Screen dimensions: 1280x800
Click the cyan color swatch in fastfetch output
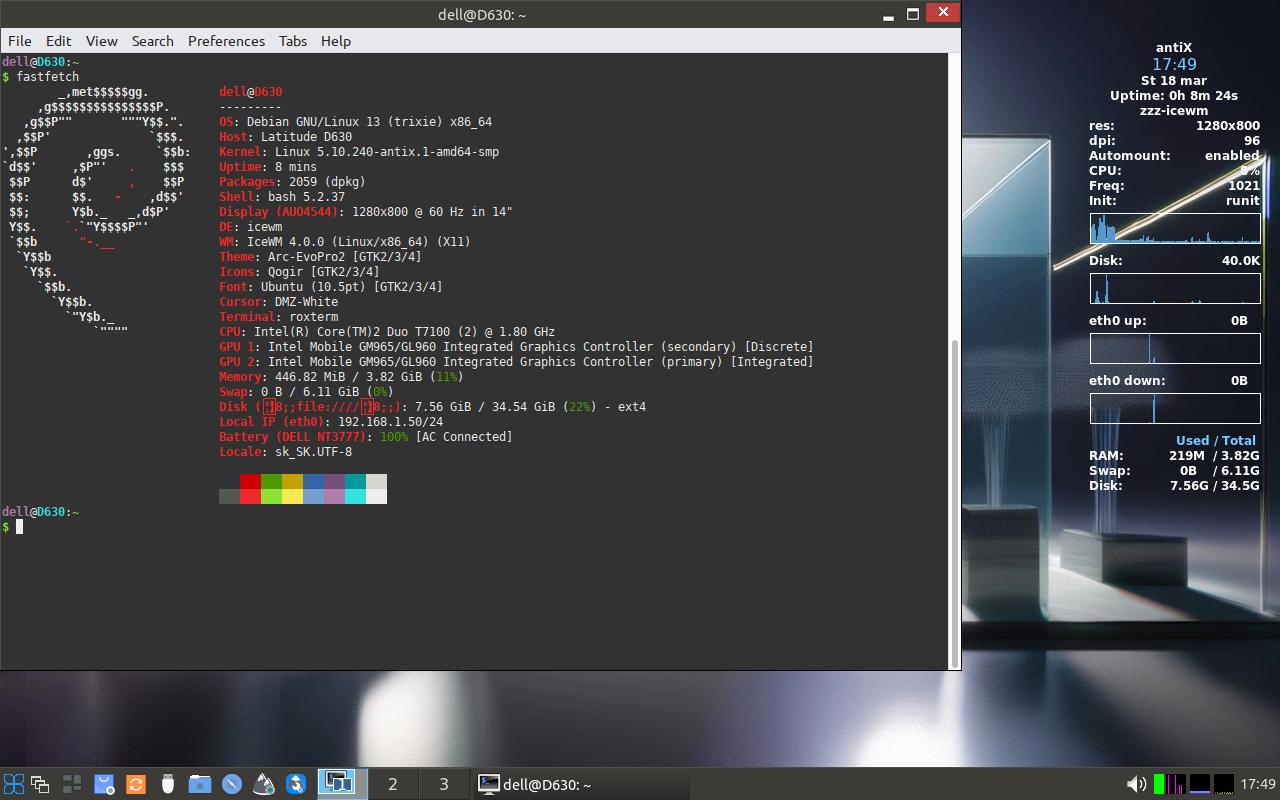356,489
